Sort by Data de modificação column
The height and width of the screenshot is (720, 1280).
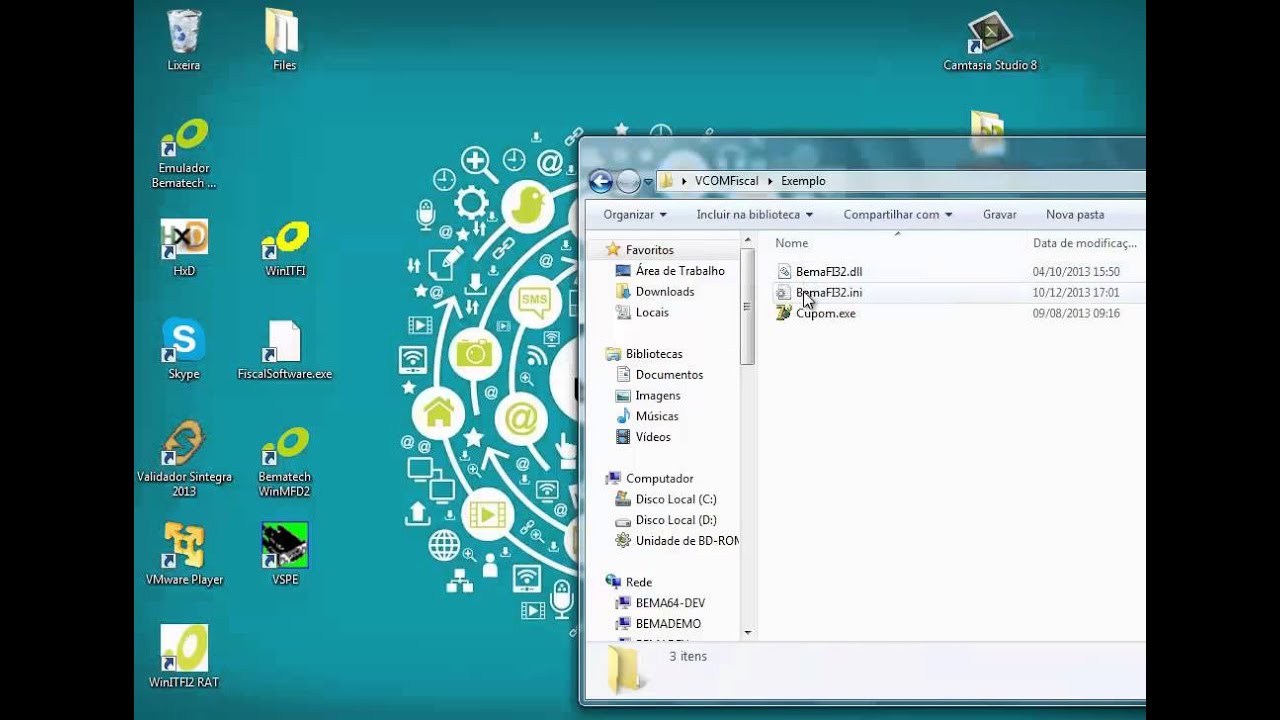[x=1085, y=243]
